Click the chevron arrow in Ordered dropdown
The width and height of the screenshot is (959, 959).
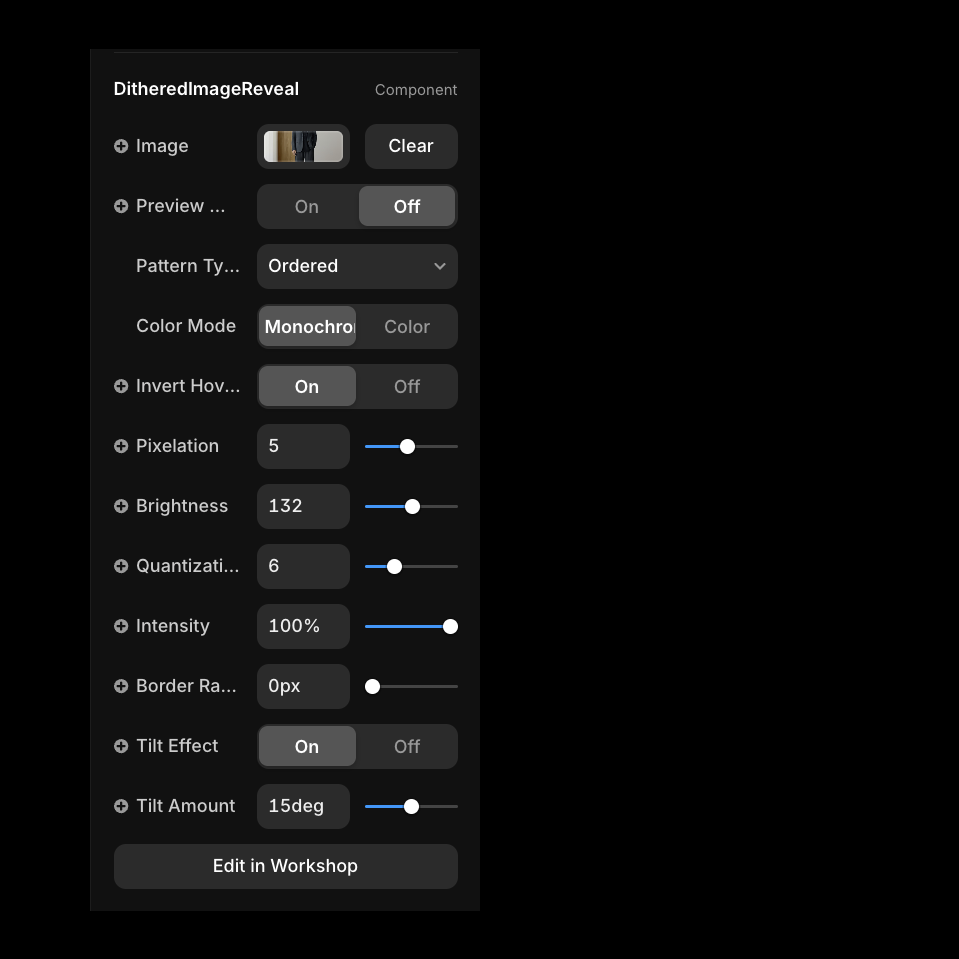pyautogui.click(x=440, y=266)
